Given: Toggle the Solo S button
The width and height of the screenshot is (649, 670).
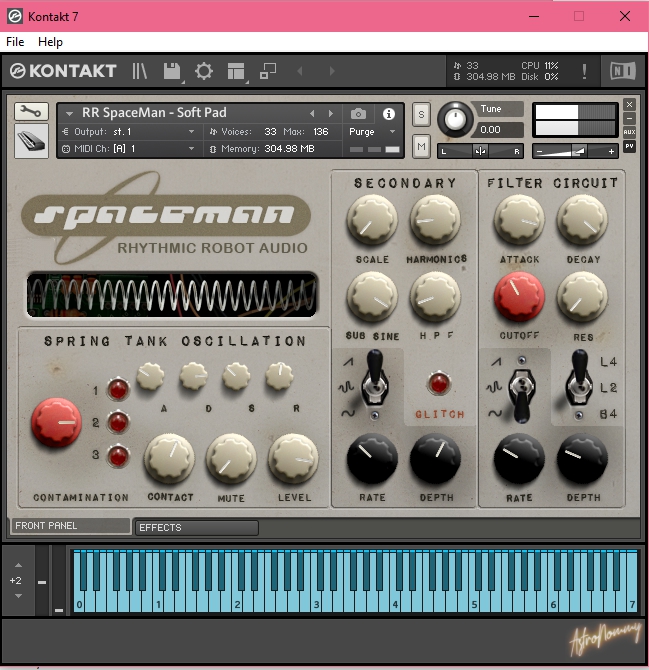Looking at the screenshot, I should [421, 113].
